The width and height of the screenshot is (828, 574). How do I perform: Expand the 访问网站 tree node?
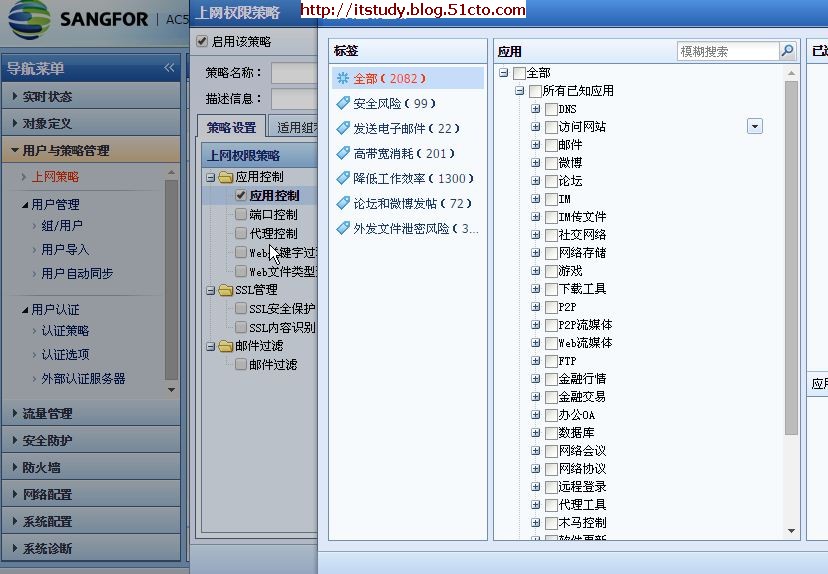point(535,127)
